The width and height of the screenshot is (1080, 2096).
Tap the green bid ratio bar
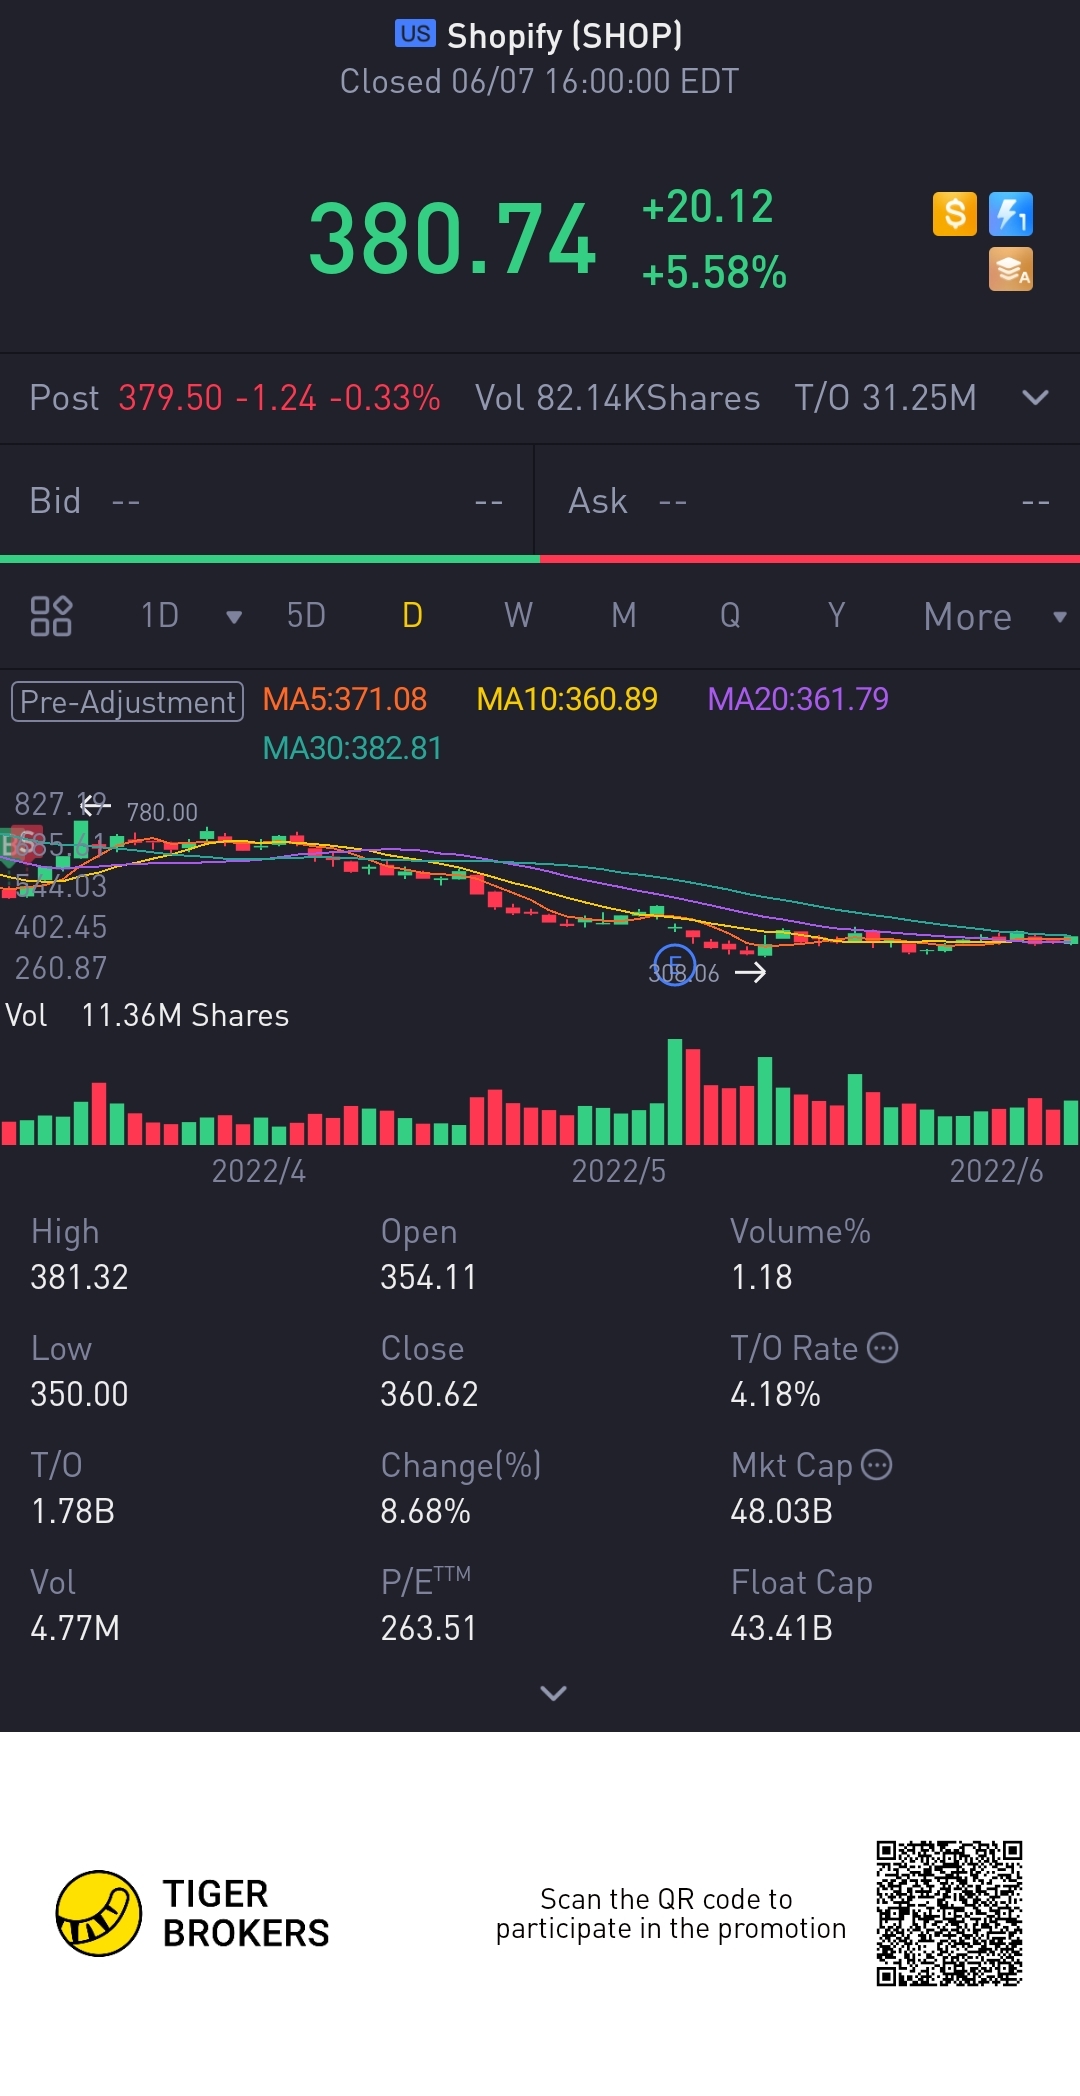click(269, 559)
